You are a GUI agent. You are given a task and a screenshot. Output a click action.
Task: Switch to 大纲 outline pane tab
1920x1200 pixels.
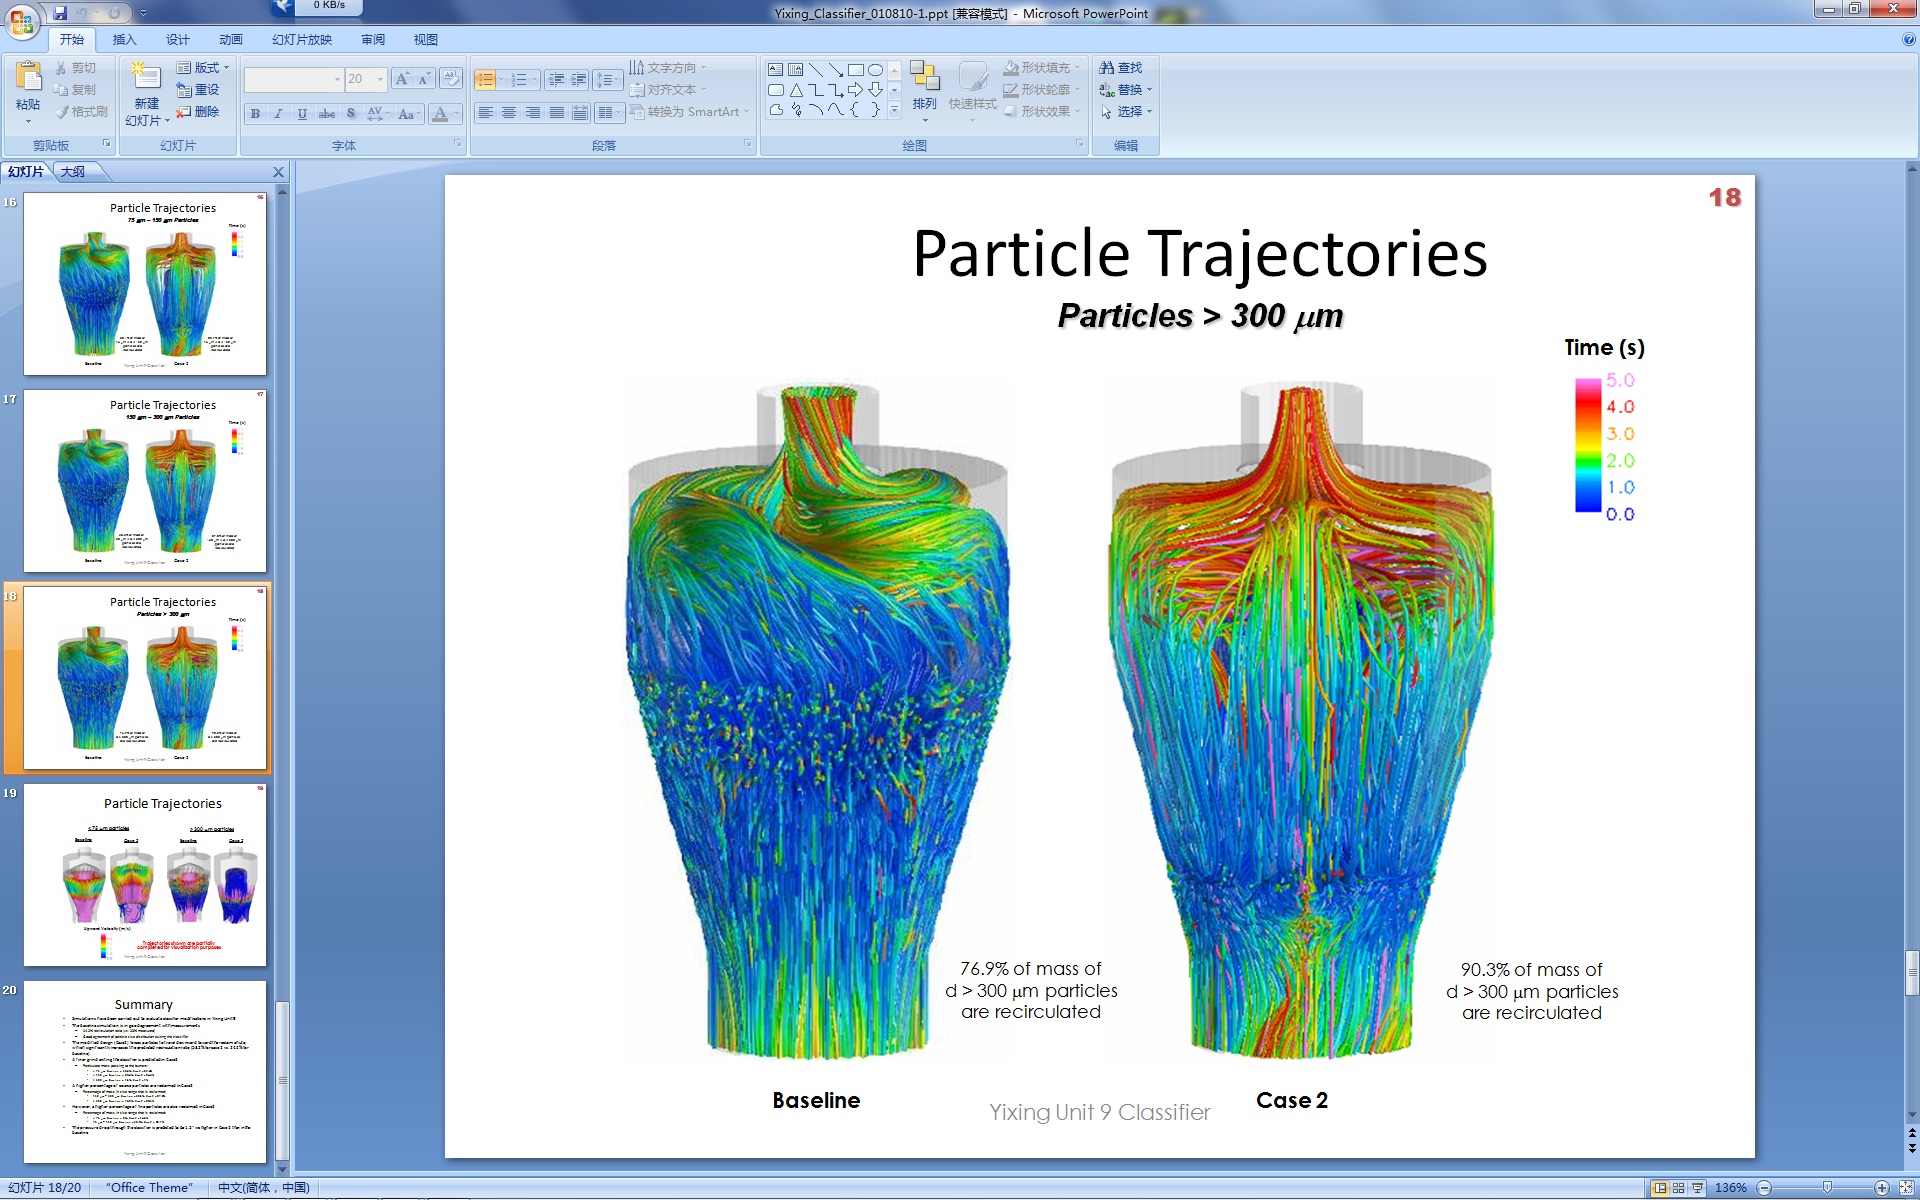73,172
